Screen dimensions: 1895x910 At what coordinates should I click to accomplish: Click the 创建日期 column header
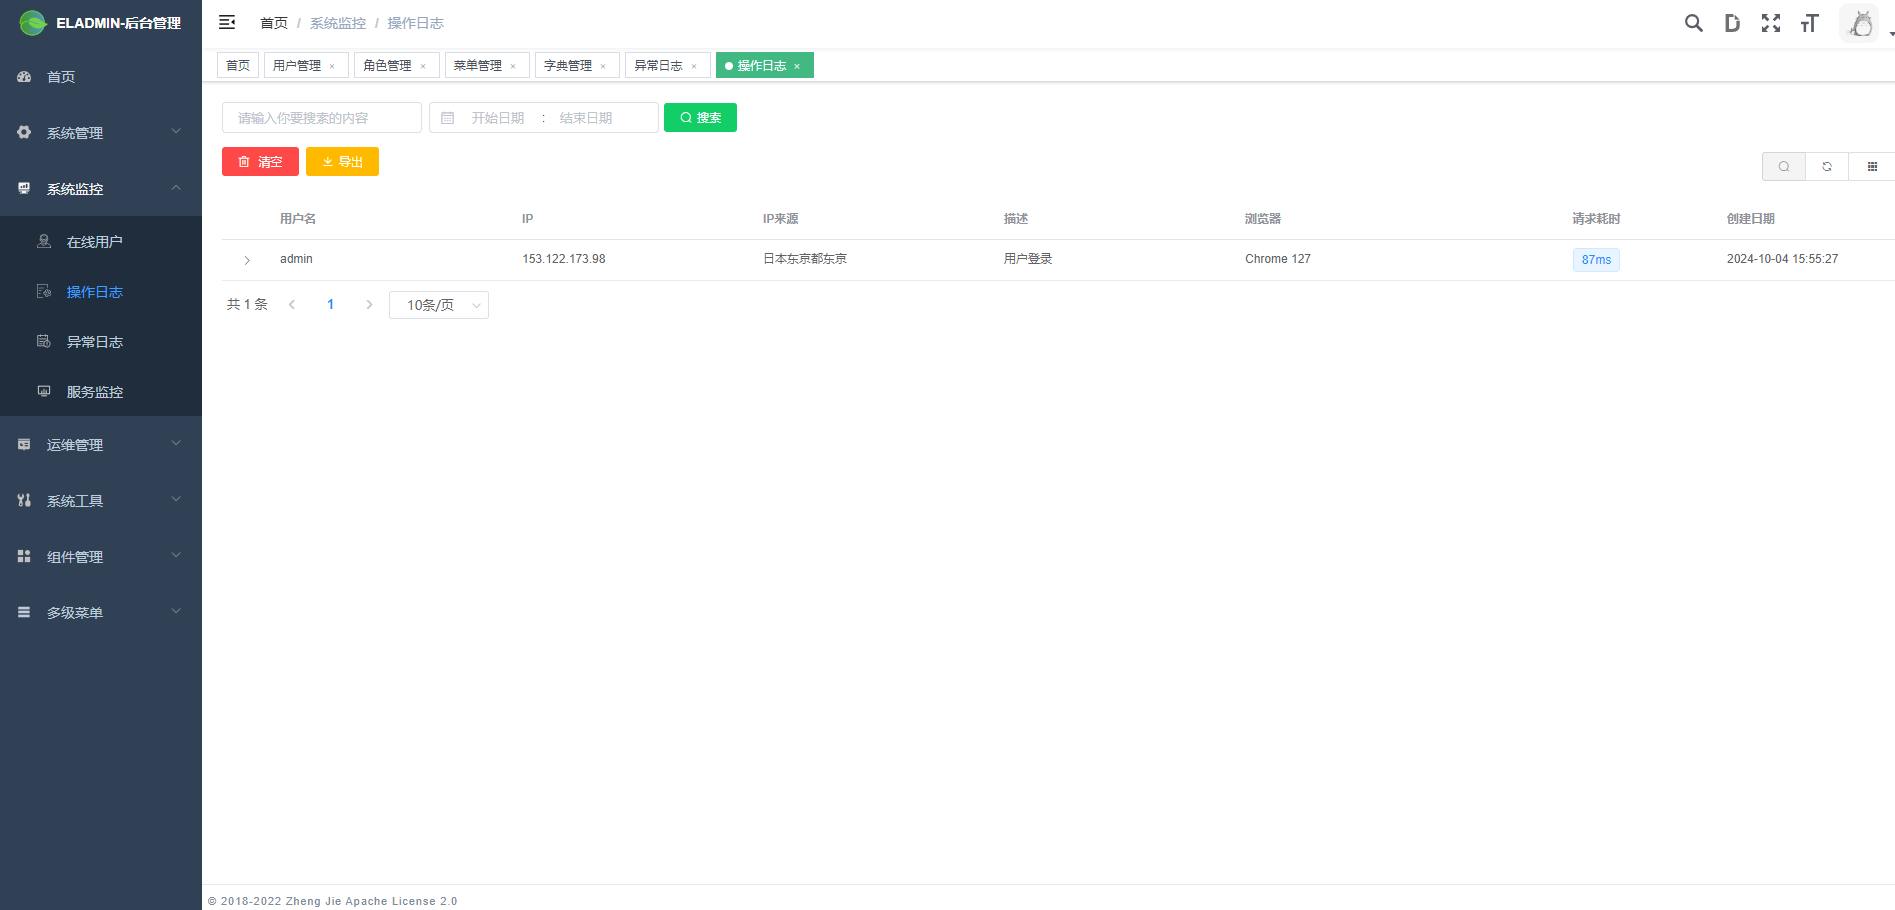point(1751,219)
